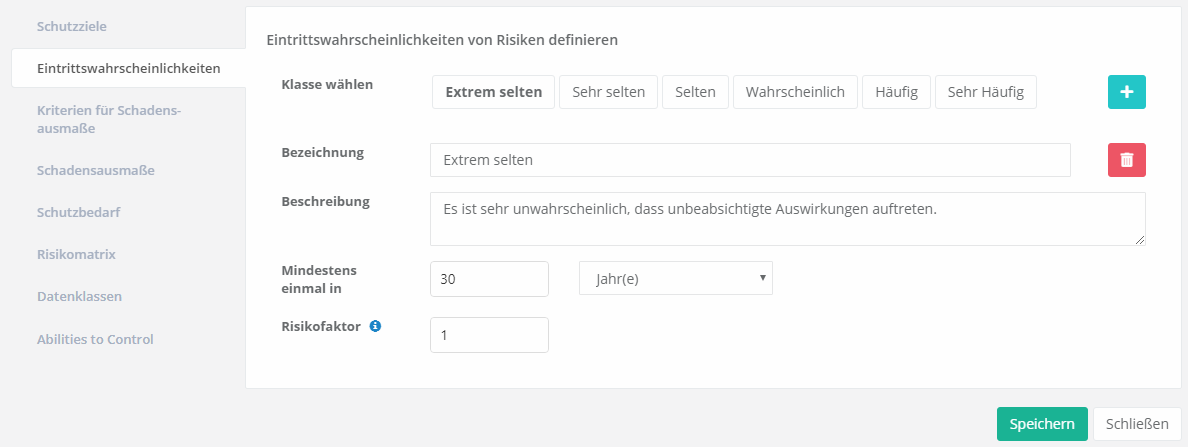Select the 'Selten' class
Image resolution: width=1188 pixels, height=447 pixels.
[695, 92]
